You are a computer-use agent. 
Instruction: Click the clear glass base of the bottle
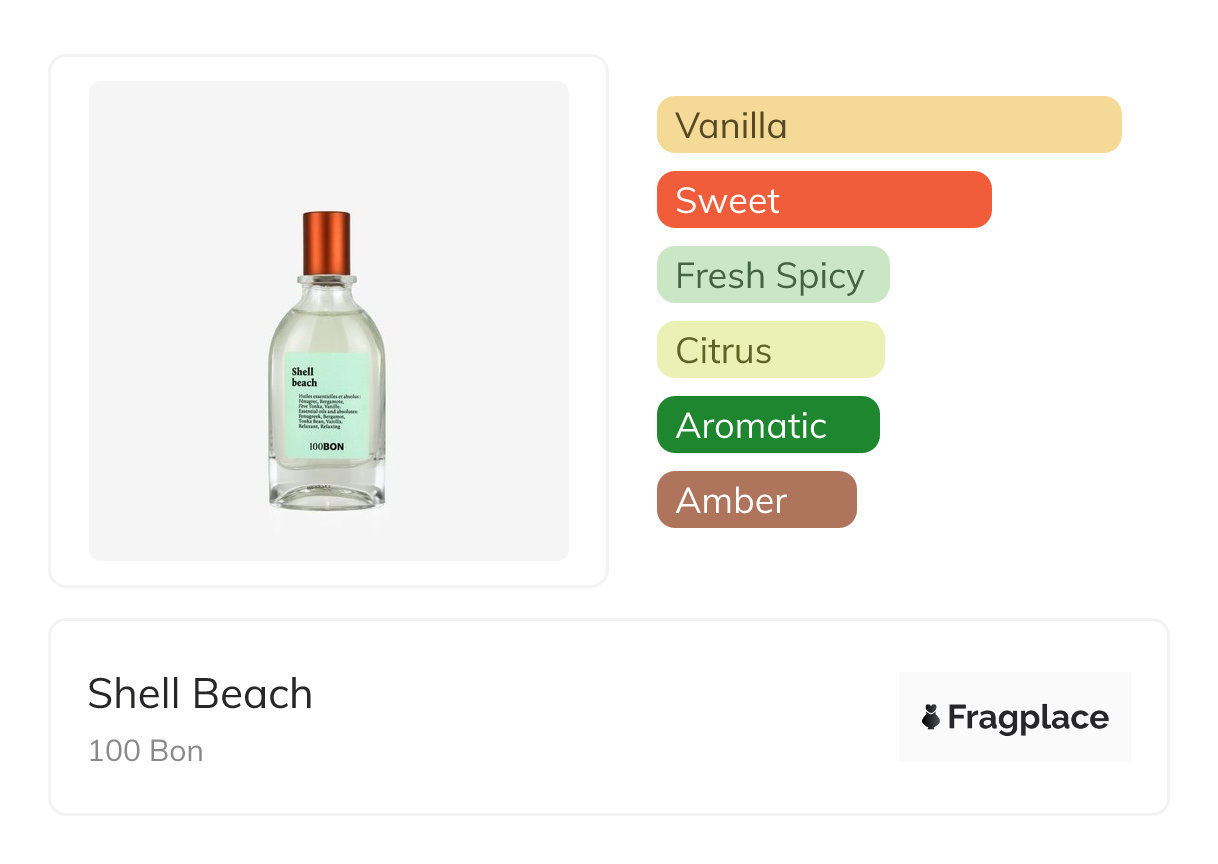tap(327, 490)
